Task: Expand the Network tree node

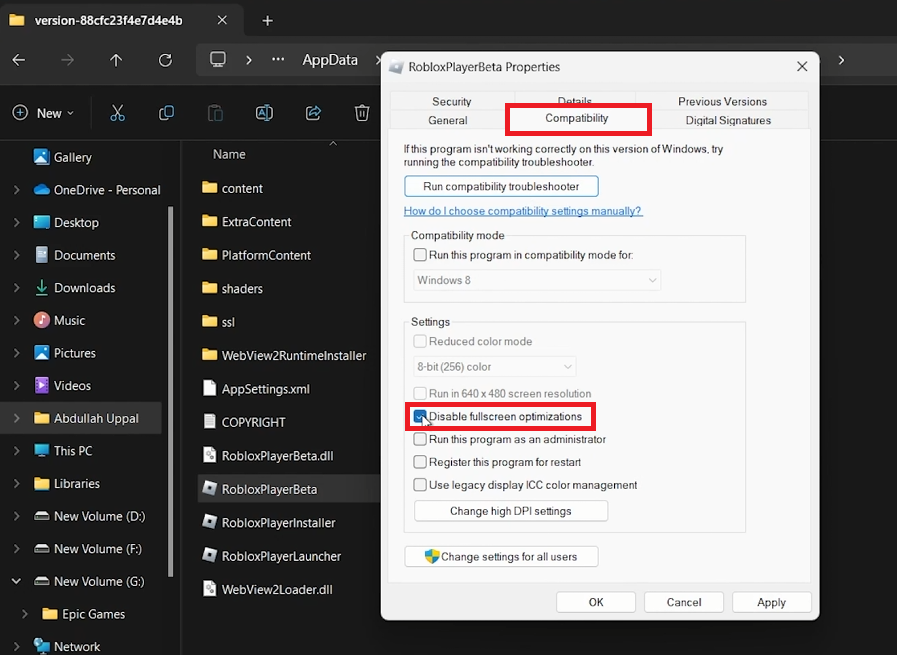Action: click(x=17, y=646)
